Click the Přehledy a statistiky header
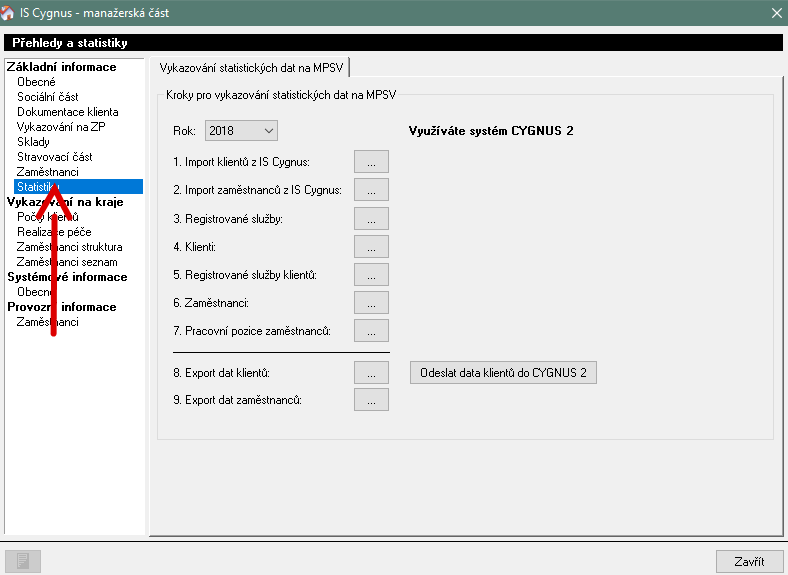This screenshot has height=575, width=788. click(70, 43)
